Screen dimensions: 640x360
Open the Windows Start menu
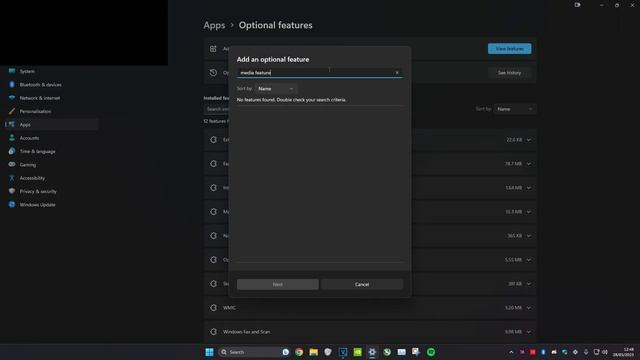pos(209,352)
